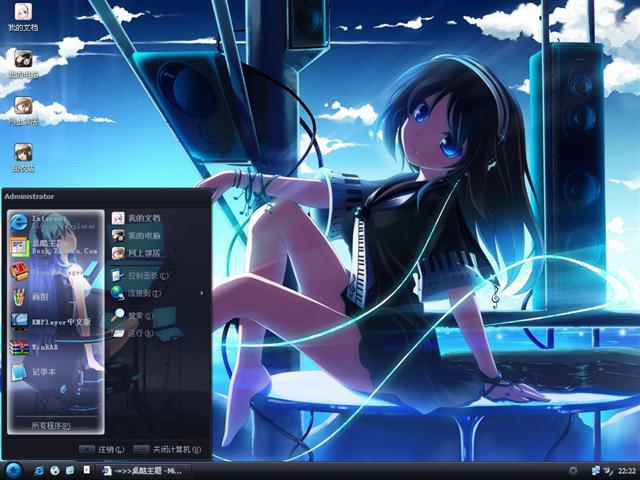Click the Start orb button
This screenshot has height=480, width=640.
(x=13, y=471)
